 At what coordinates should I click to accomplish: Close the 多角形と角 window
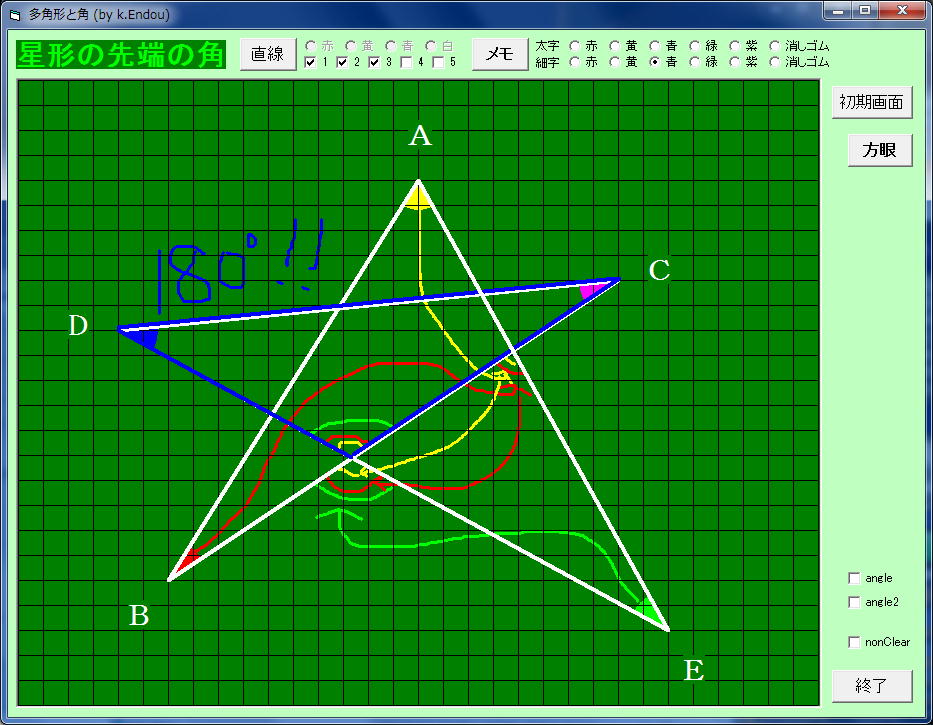click(903, 10)
